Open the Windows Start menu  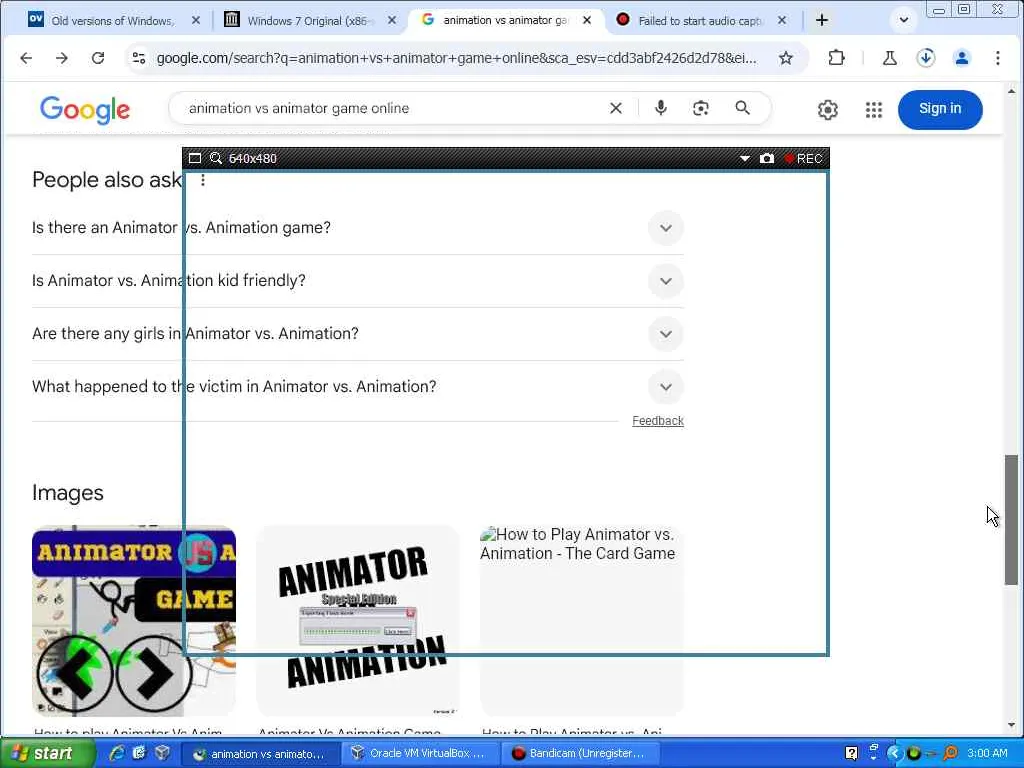click(x=47, y=753)
